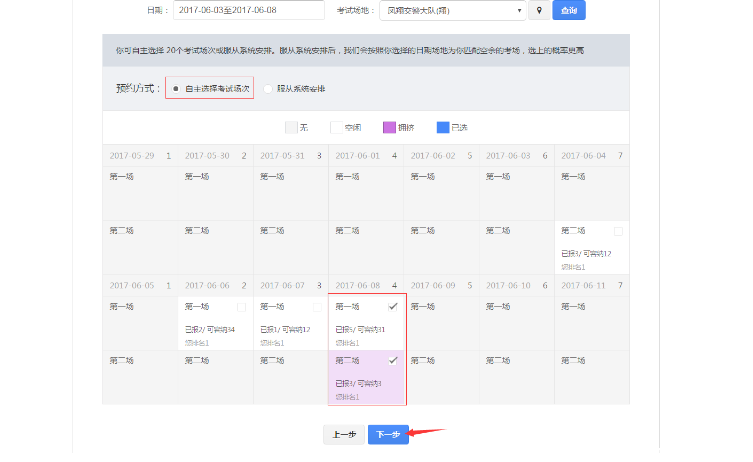Click the 2017-06-09 第二场 session cell
This screenshot has width=753, height=462.
point(441,377)
